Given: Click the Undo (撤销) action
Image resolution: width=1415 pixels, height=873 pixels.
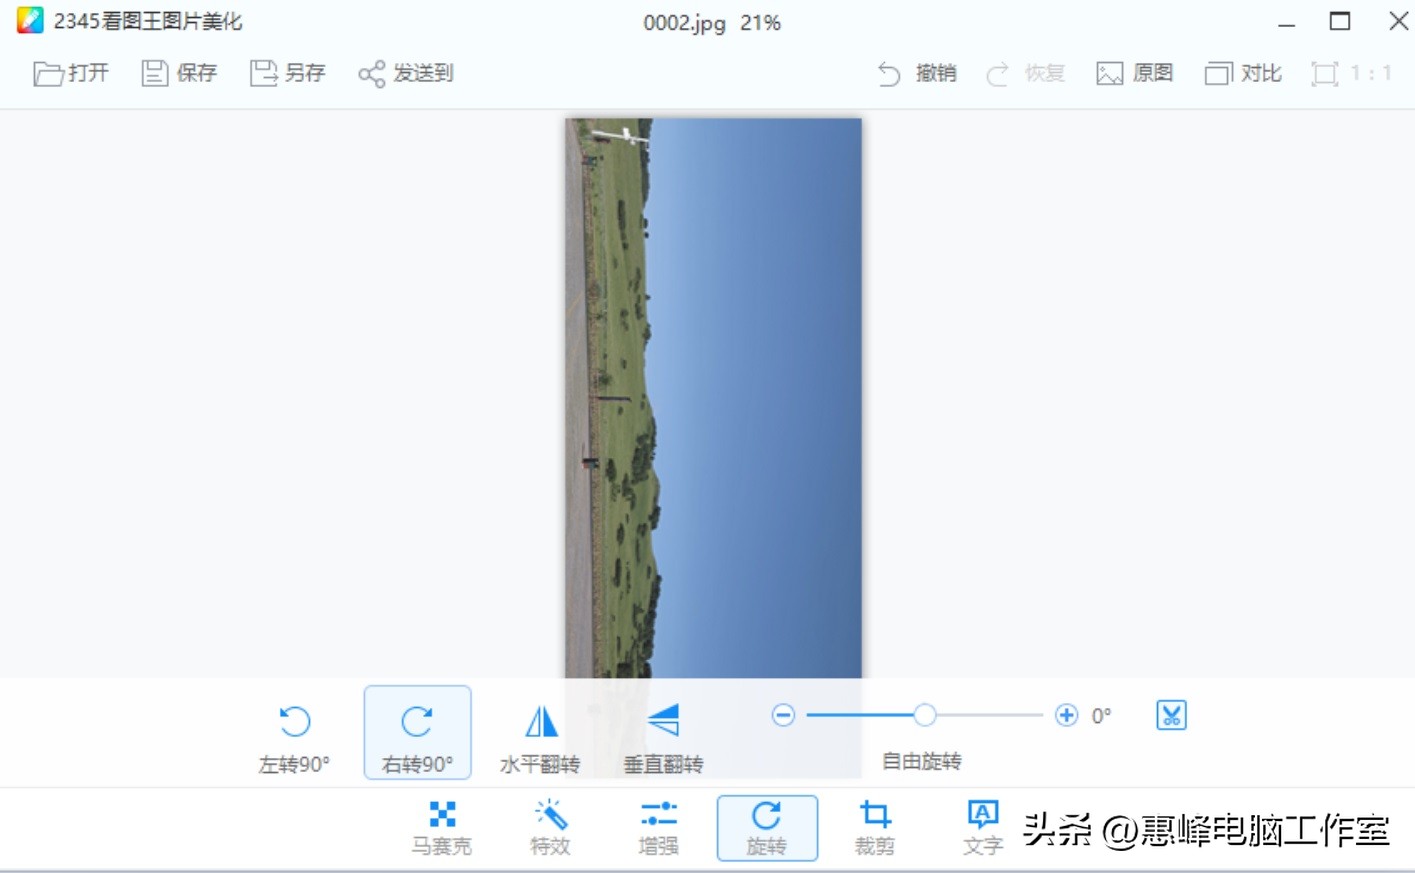Looking at the screenshot, I should pyautogui.click(x=918, y=72).
